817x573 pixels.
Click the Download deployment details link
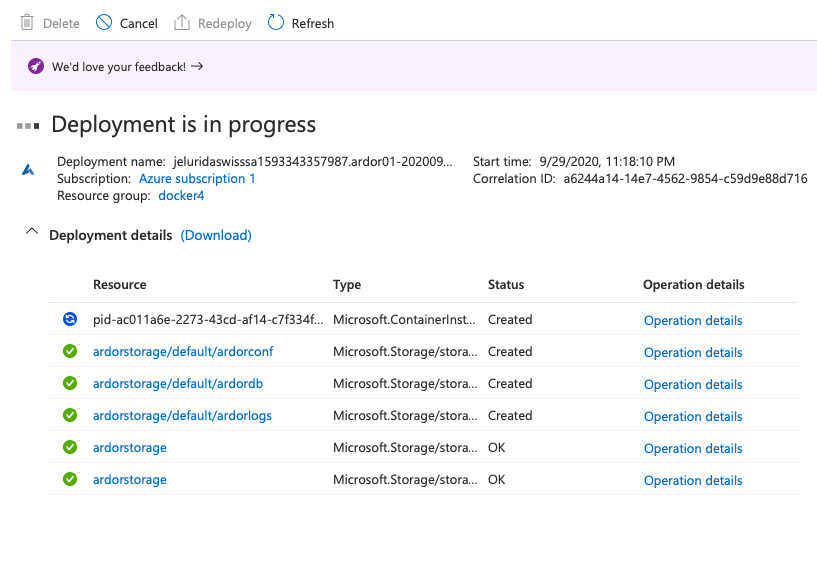pyautogui.click(x=216, y=235)
